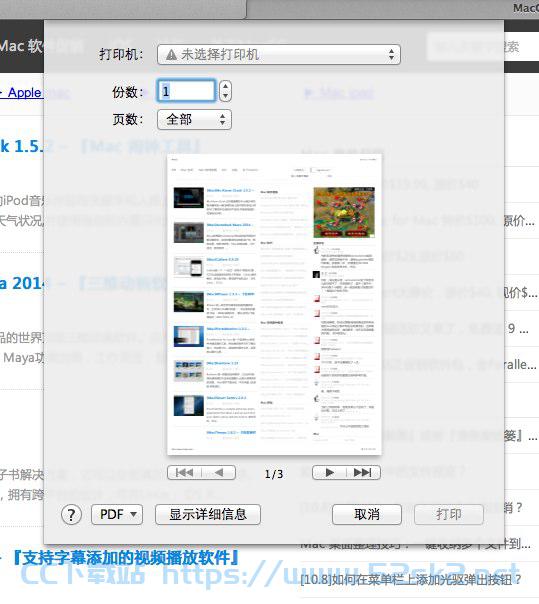
Task: Open the help question mark button
Action: (x=71, y=515)
